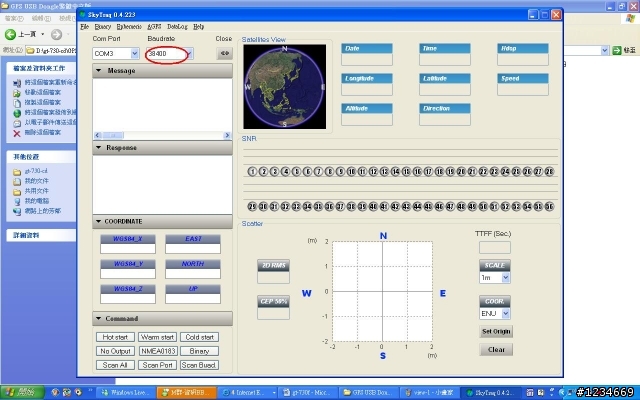Click the Explorer window's Forward arrow

point(56,34)
